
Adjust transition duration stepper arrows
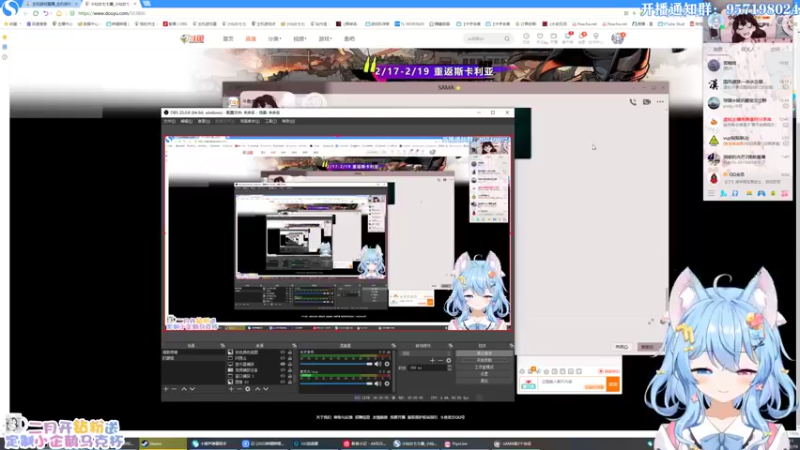(449, 368)
